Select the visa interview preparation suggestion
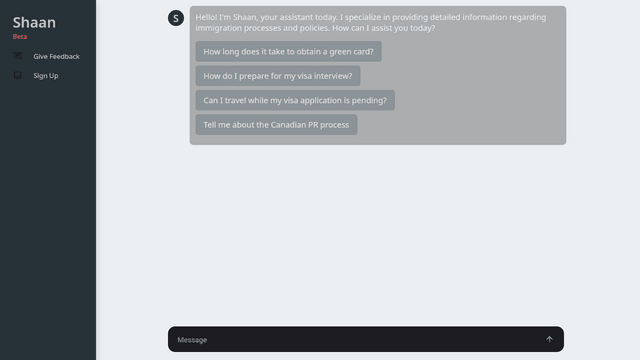This screenshot has height=360, width=640. (278, 76)
